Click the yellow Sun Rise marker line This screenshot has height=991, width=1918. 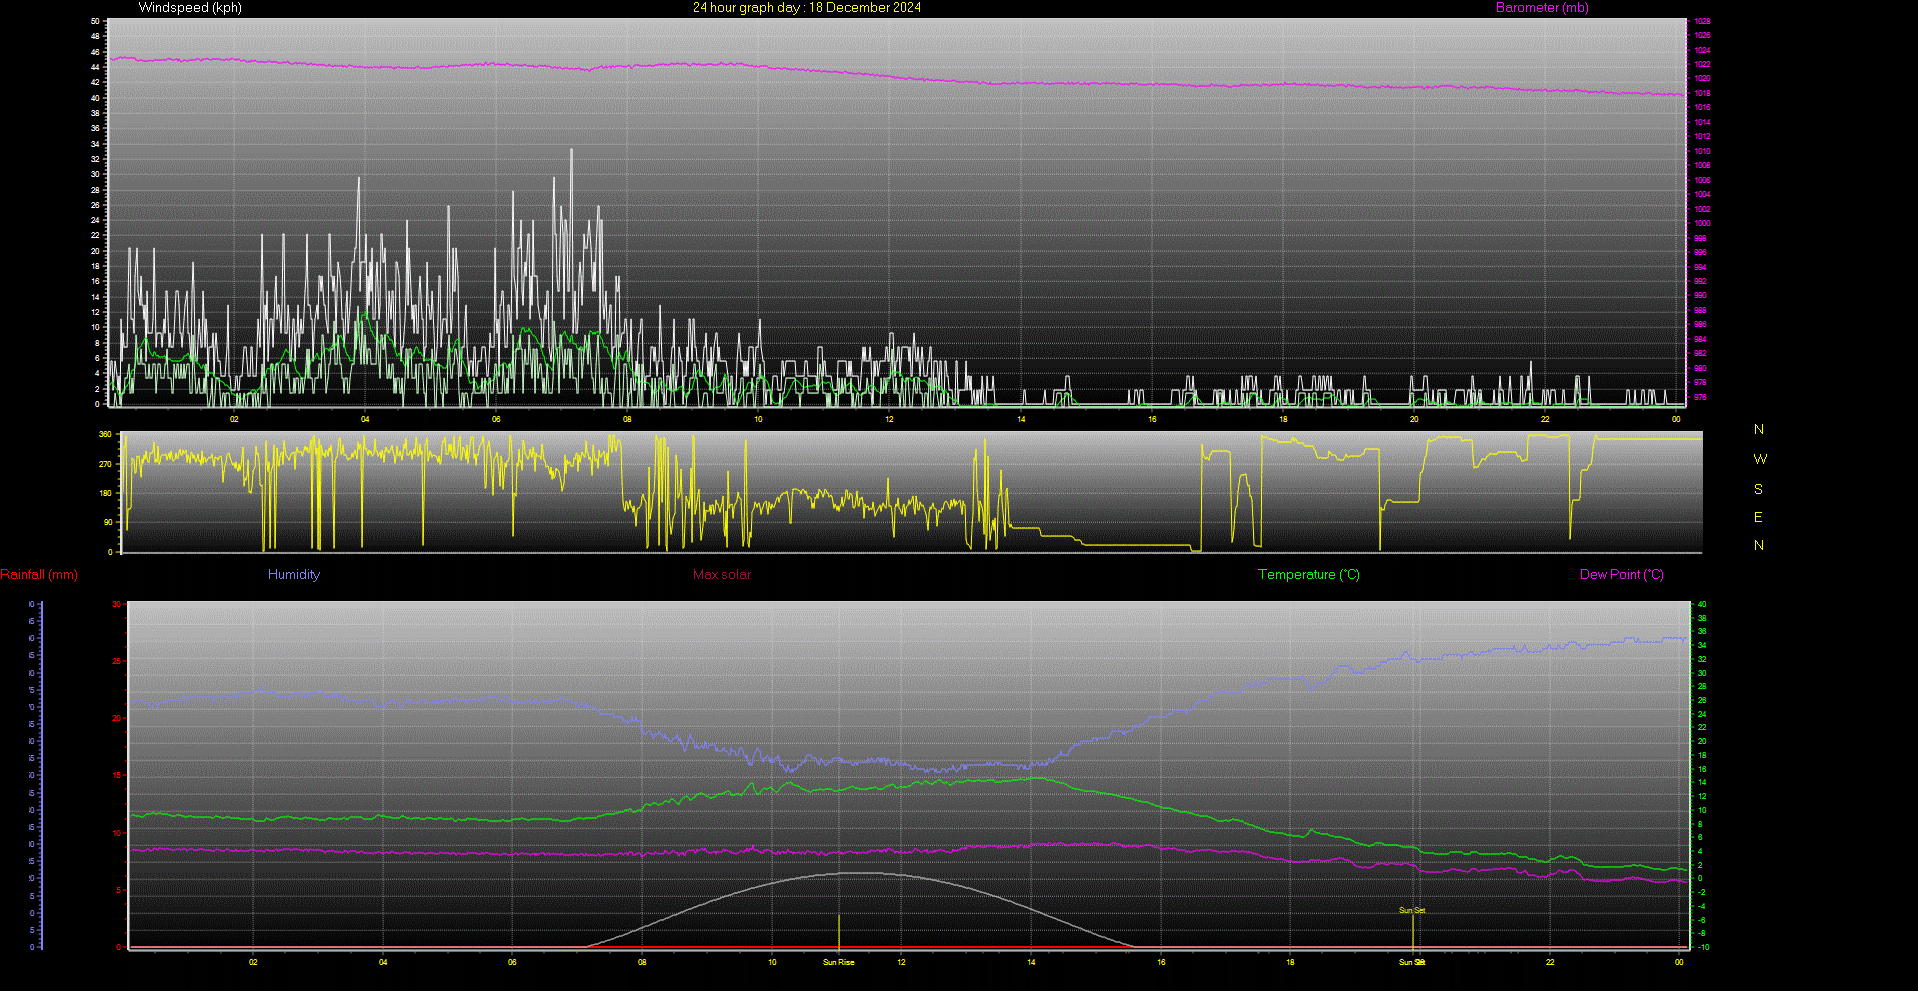pos(839,930)
